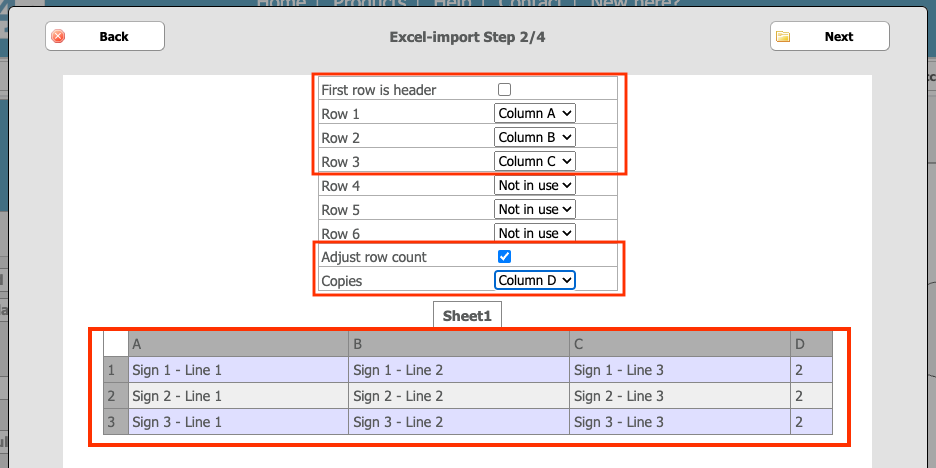Open the Row 4 Not in use dropdown
The image size is (936, 468).
[x=535, y=185]
